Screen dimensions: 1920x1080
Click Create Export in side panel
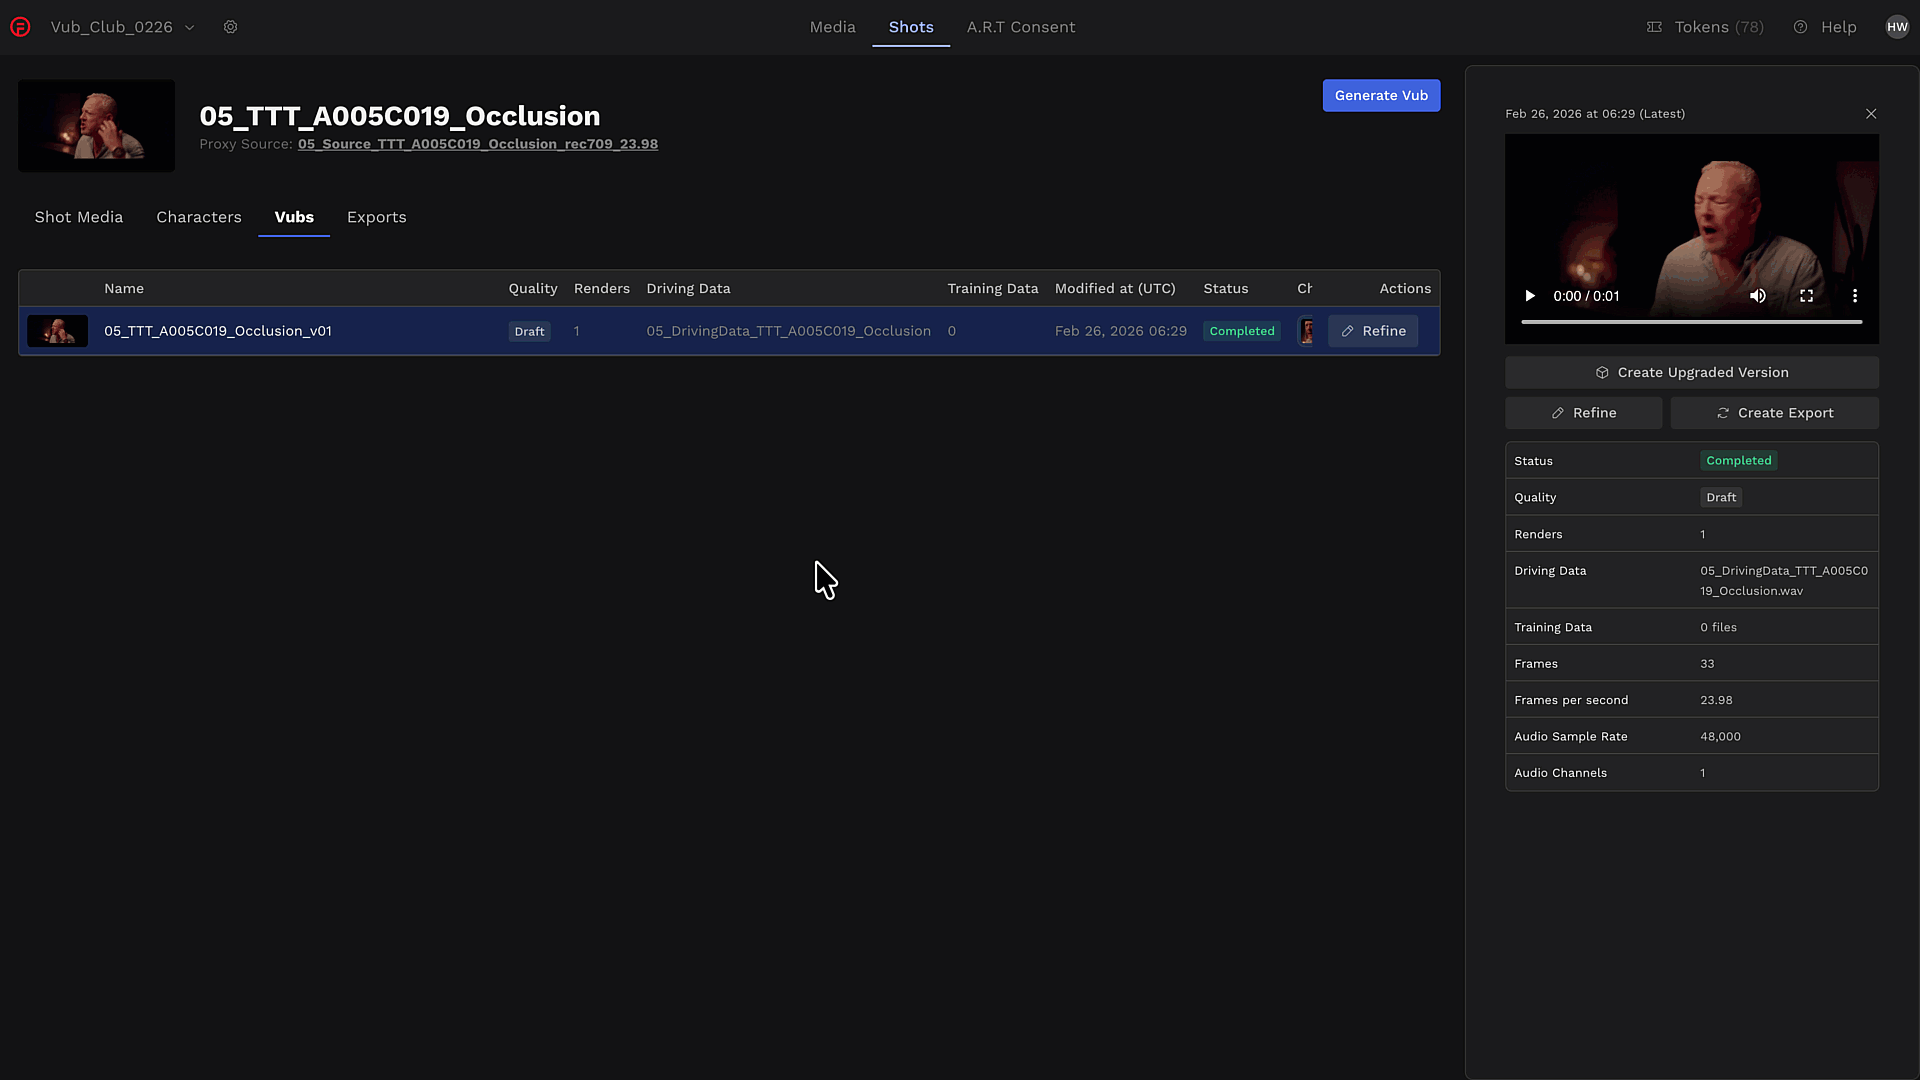click(x=1774, y=413)
